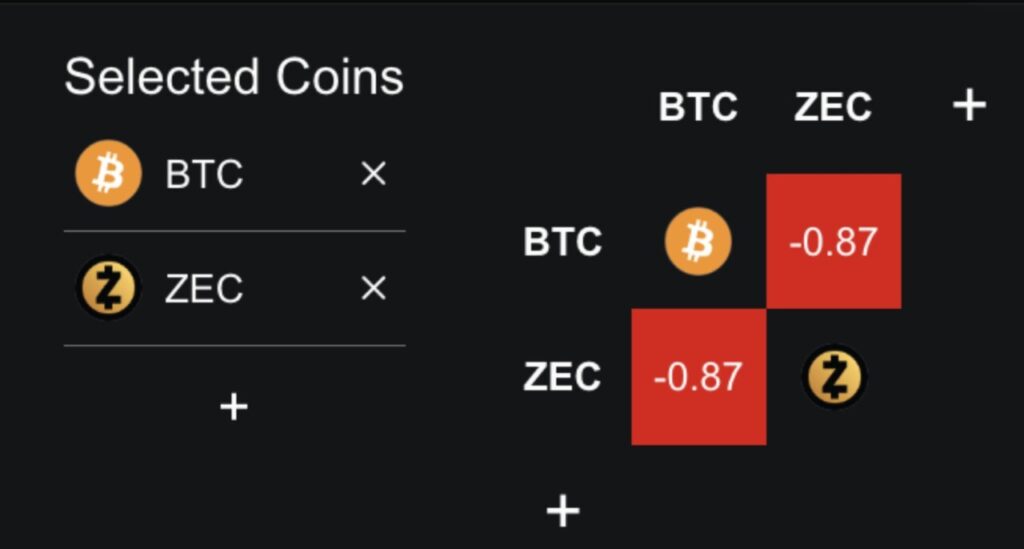
Task: Select the BTC row label in the matrix
Action: 563,242
